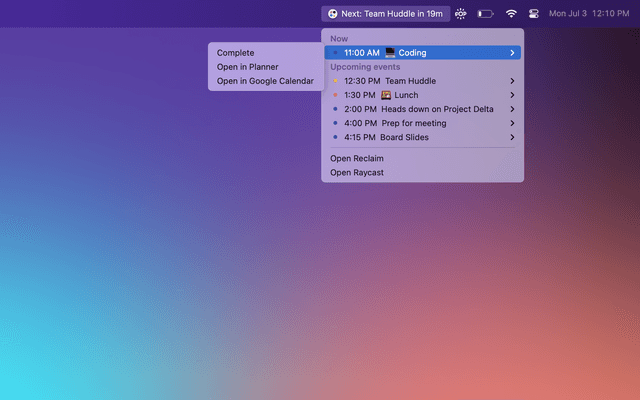Click the Reclaim icon in menu bar
The image size is (640, 400).
coord(332,14)
